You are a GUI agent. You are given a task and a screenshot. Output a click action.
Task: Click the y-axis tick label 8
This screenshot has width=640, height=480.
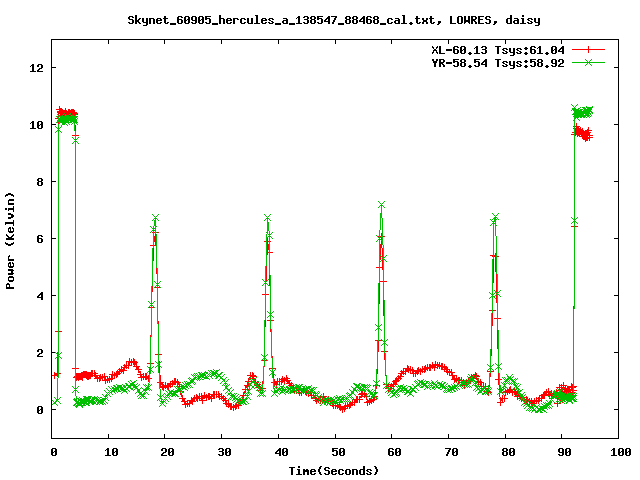(x=40, y=182)
